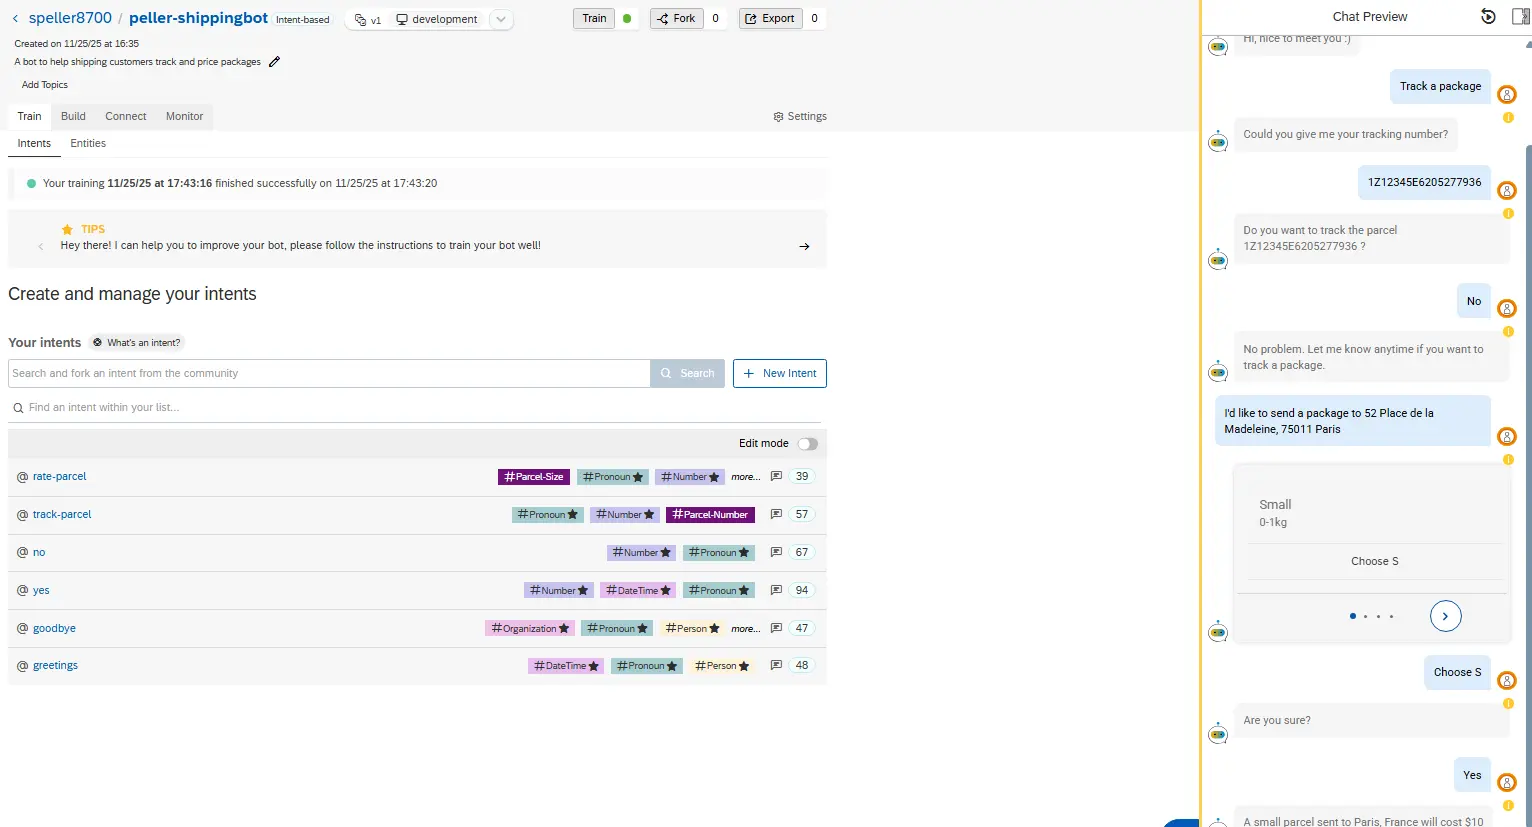
Task: Expand more entities on the goodbye intent
Action: pos(745,628)
